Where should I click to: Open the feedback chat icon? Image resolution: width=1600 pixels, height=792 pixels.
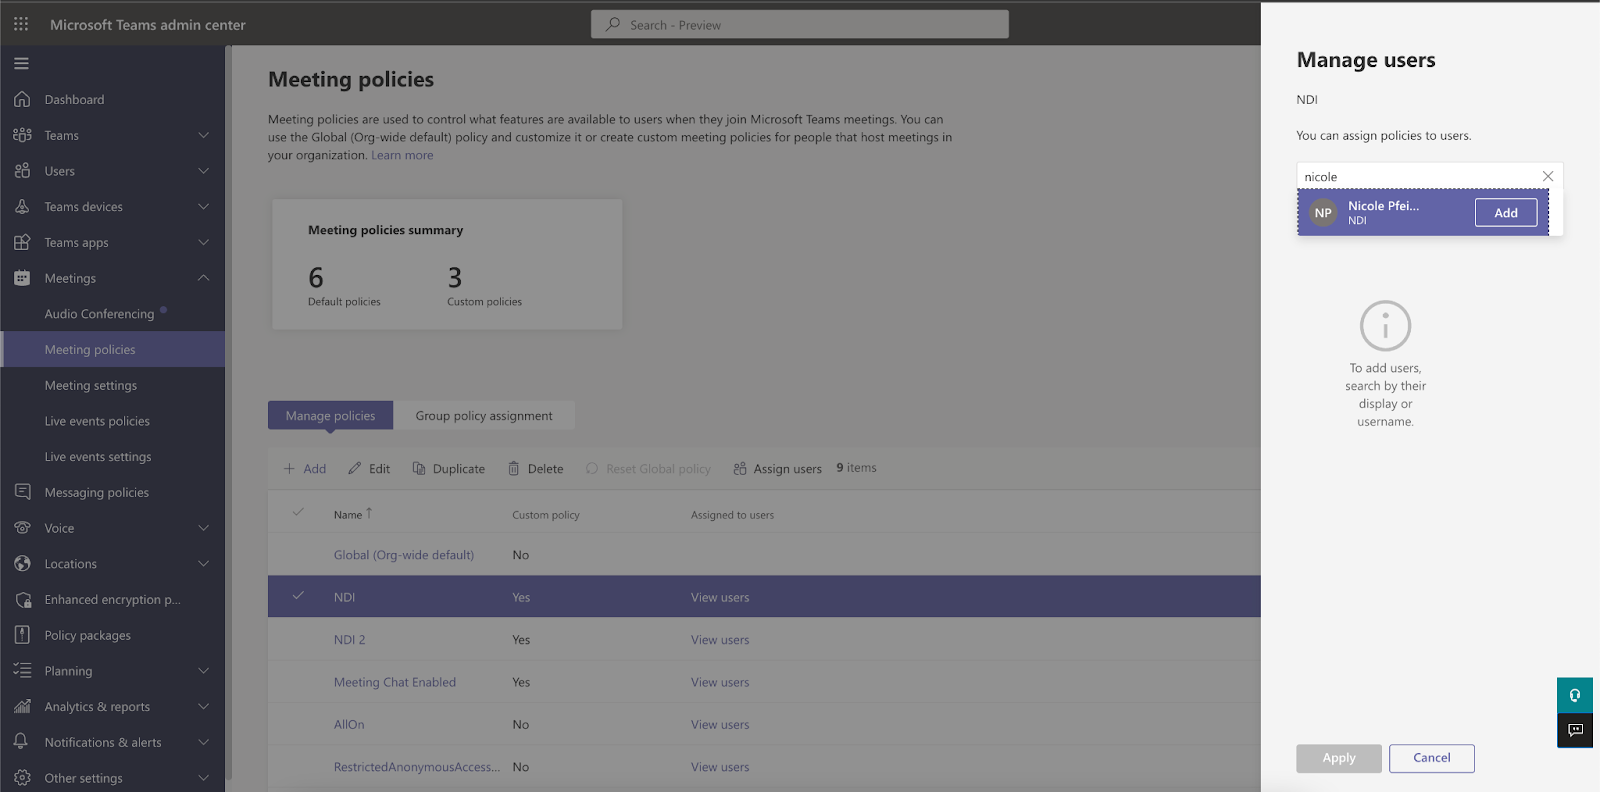tap(1575, 730)
